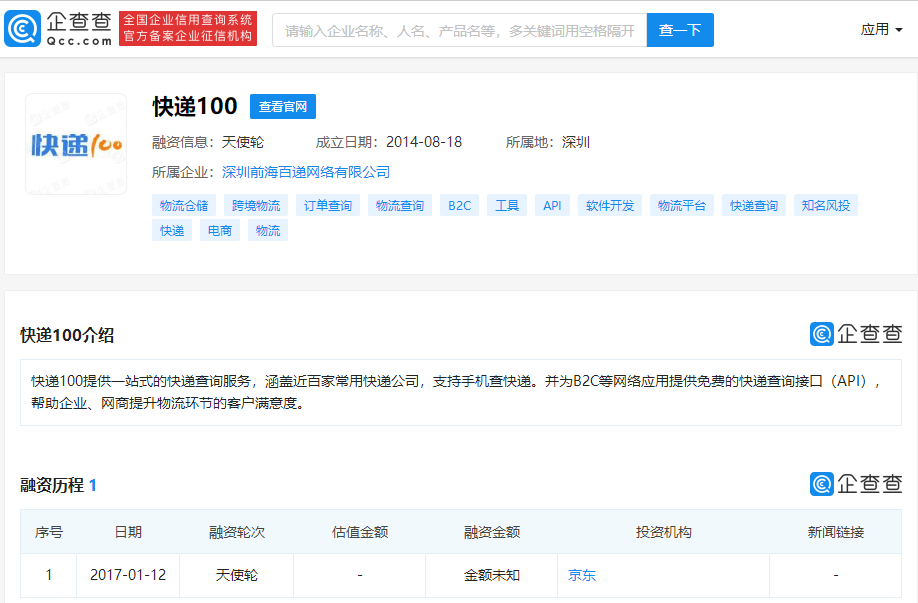This screenshot has width=918, height=603.
Task: Click the 快递100 company logo thumbnail
Action: point(76,144)
